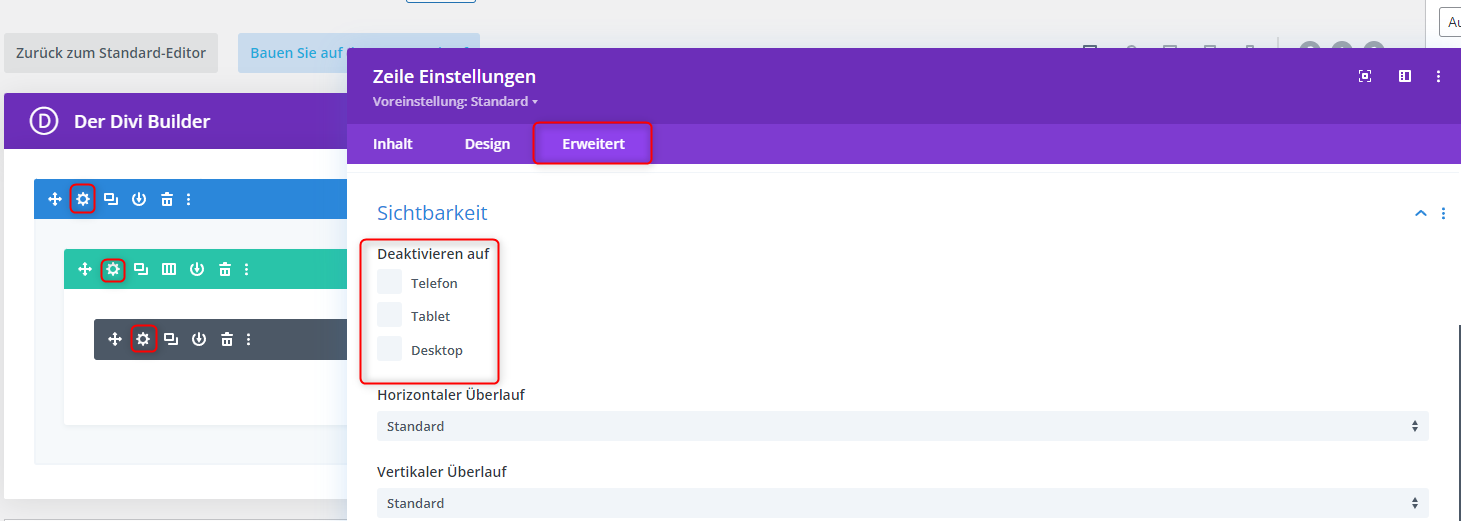Duplicate the green row

click(141, 269)
